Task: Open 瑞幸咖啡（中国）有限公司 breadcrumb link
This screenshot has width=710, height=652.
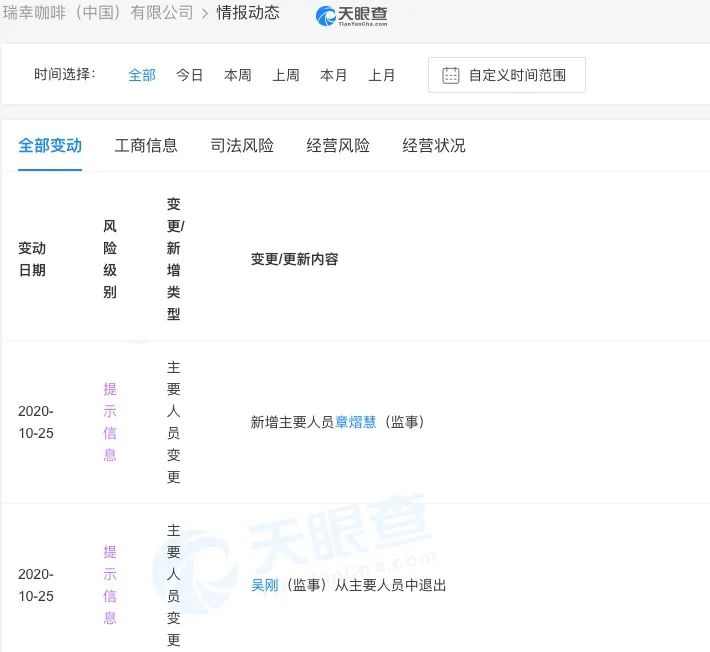Action: (x=98, y=13)
